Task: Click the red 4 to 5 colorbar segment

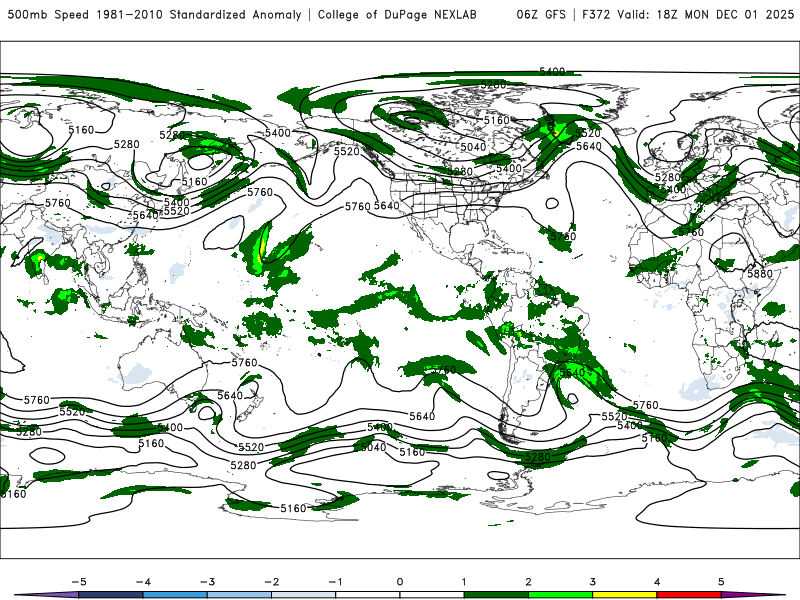Action: point(689,595)
